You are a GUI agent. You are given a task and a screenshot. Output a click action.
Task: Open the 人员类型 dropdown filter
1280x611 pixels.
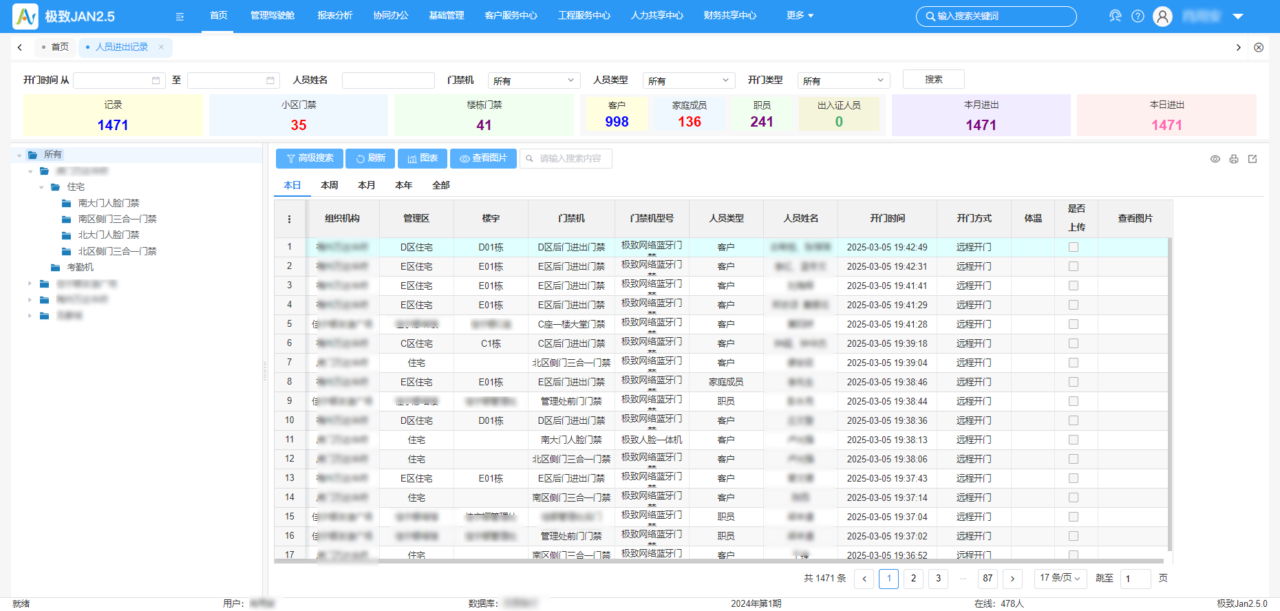[689, 80]
